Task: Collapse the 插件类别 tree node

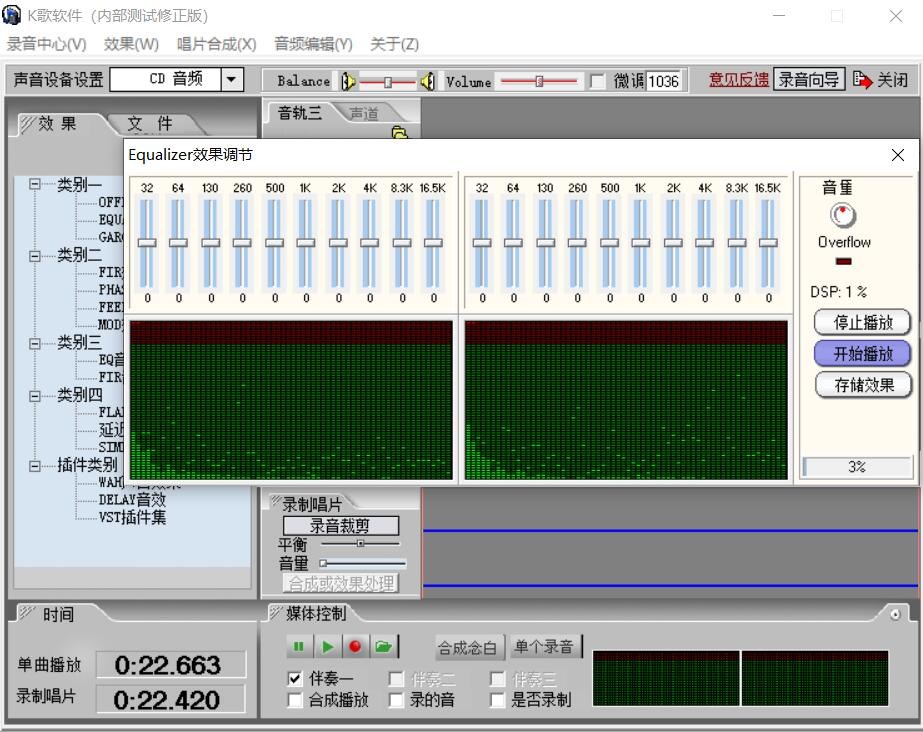Action: (35, 466)
